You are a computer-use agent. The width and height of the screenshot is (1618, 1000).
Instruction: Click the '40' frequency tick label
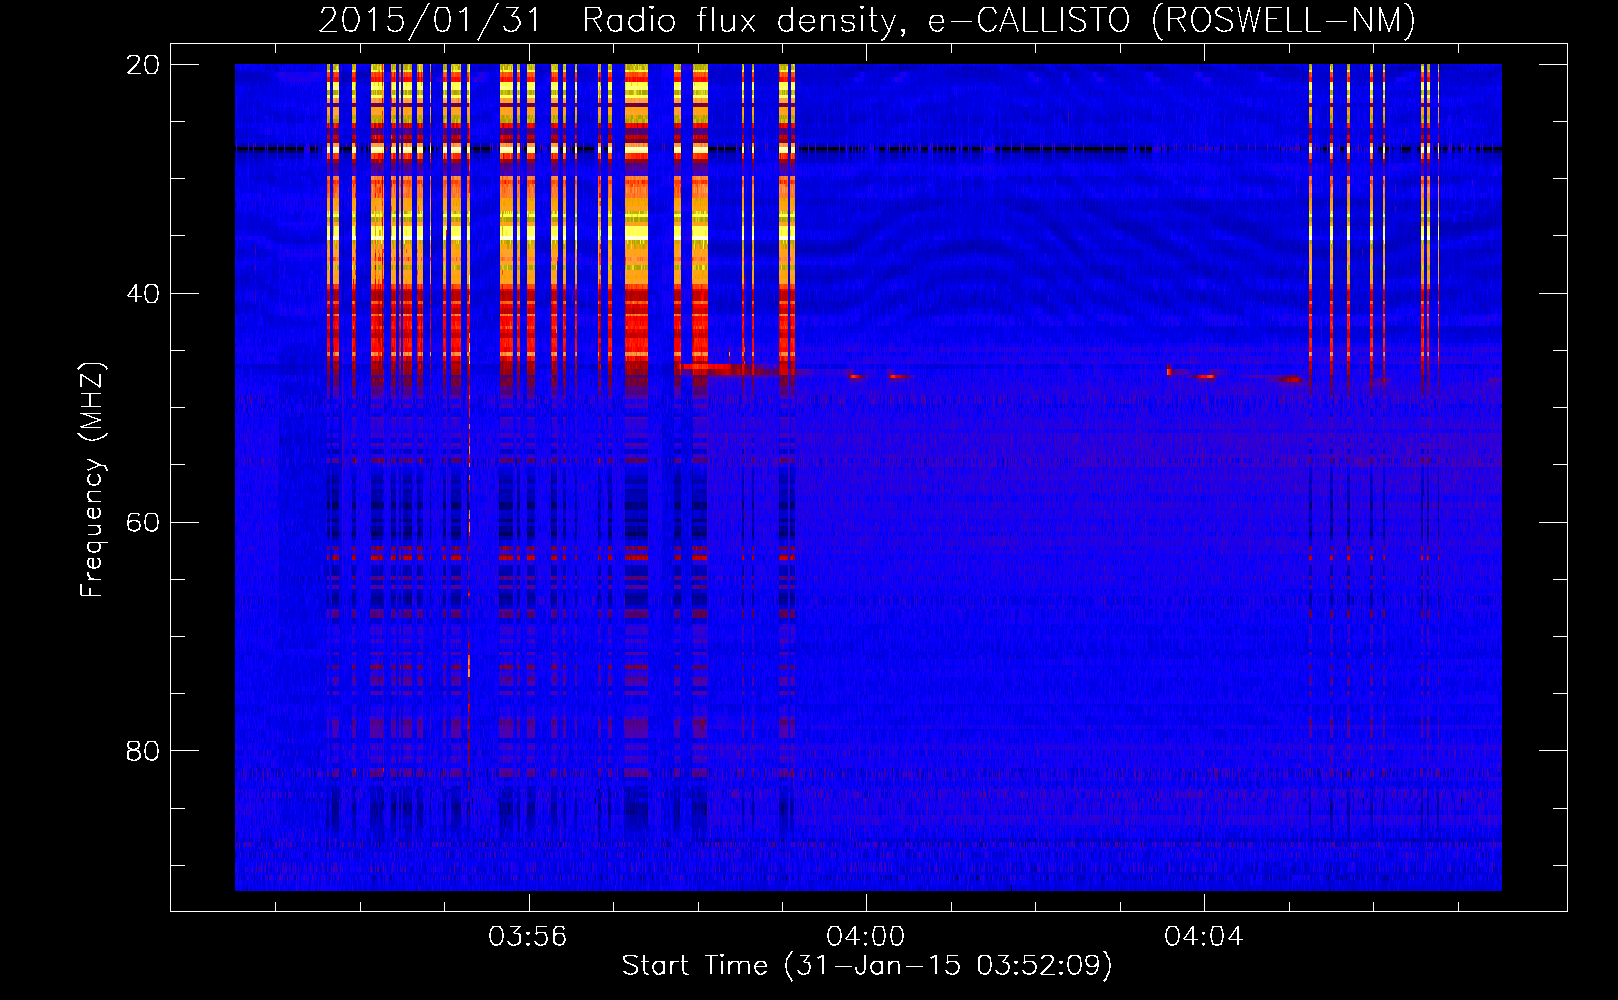(x=142, y=294)
